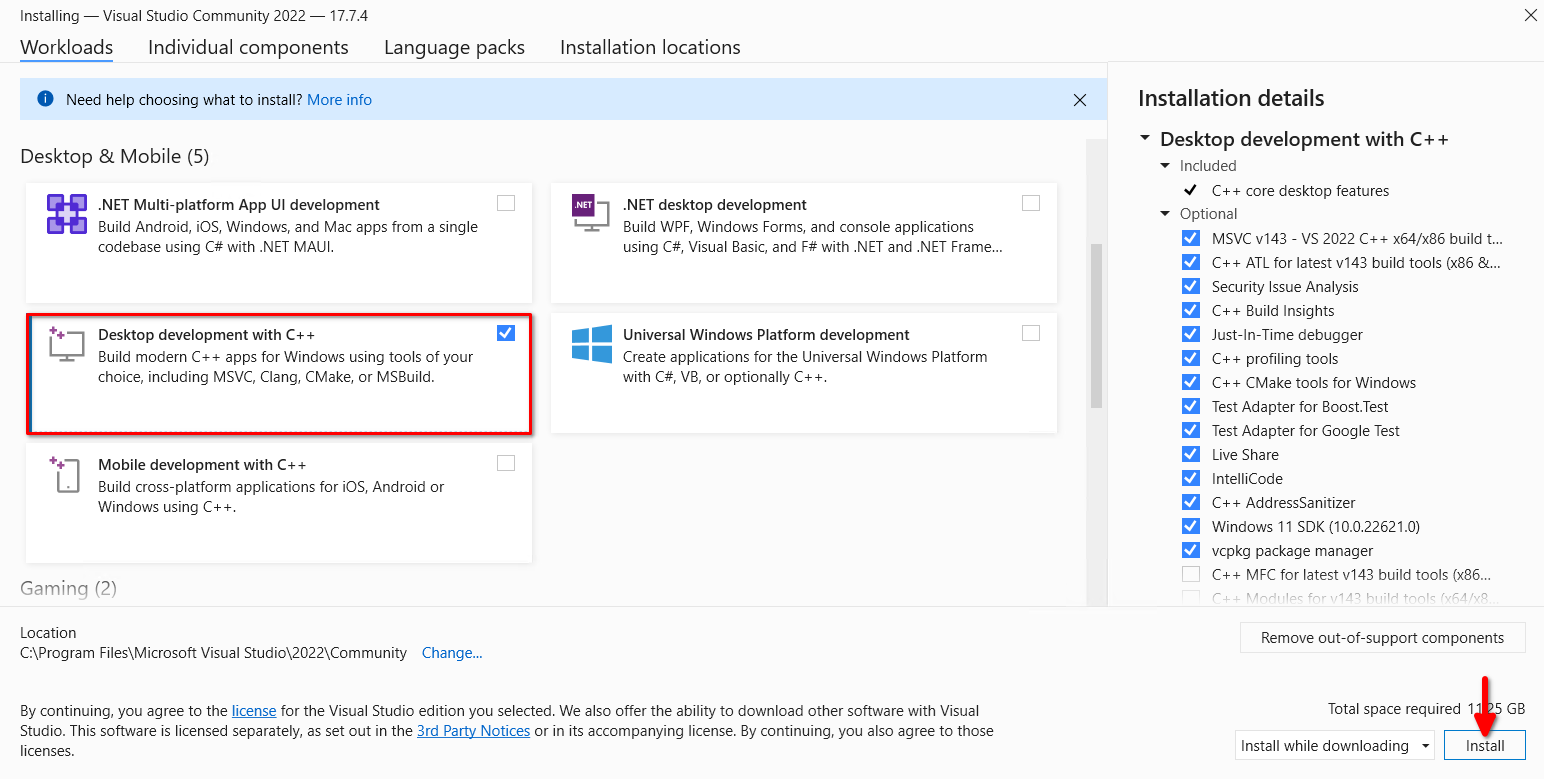This screenshot has width=1544, height=779.
Task: Open Language packs tab
Action: [x=454, y=47]
